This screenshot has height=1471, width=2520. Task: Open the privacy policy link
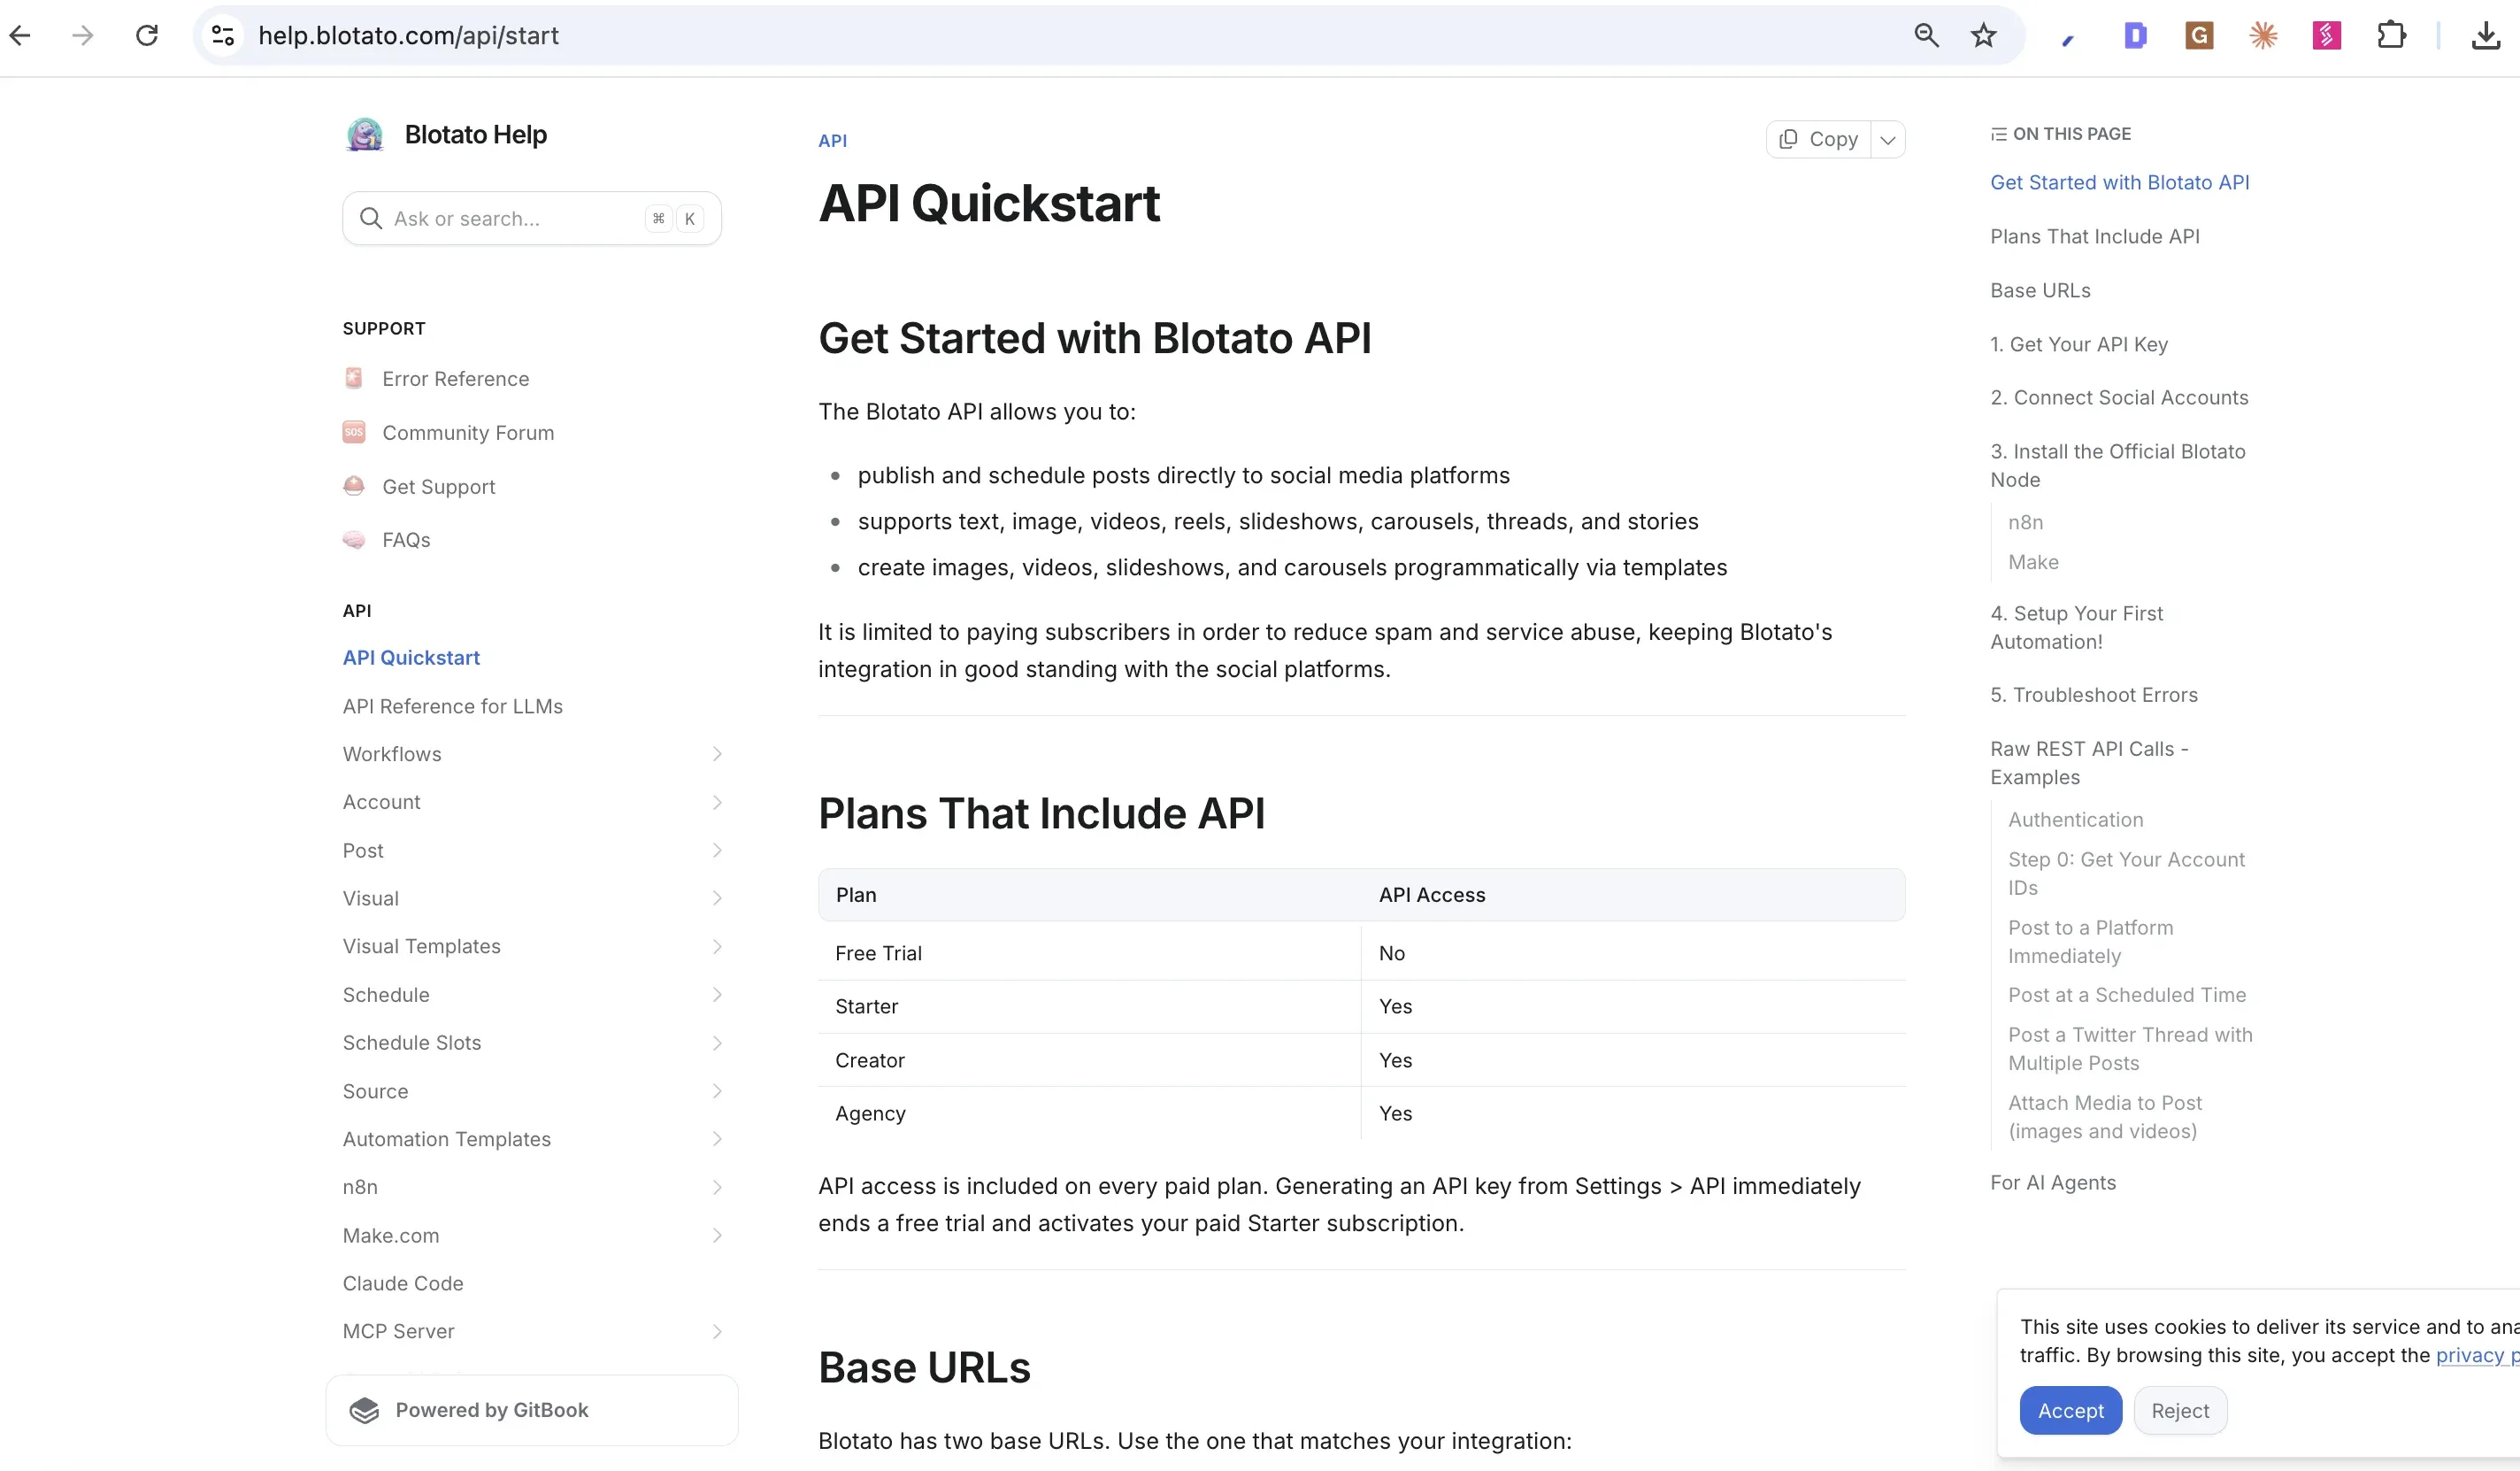(x=2477, y=1355)
